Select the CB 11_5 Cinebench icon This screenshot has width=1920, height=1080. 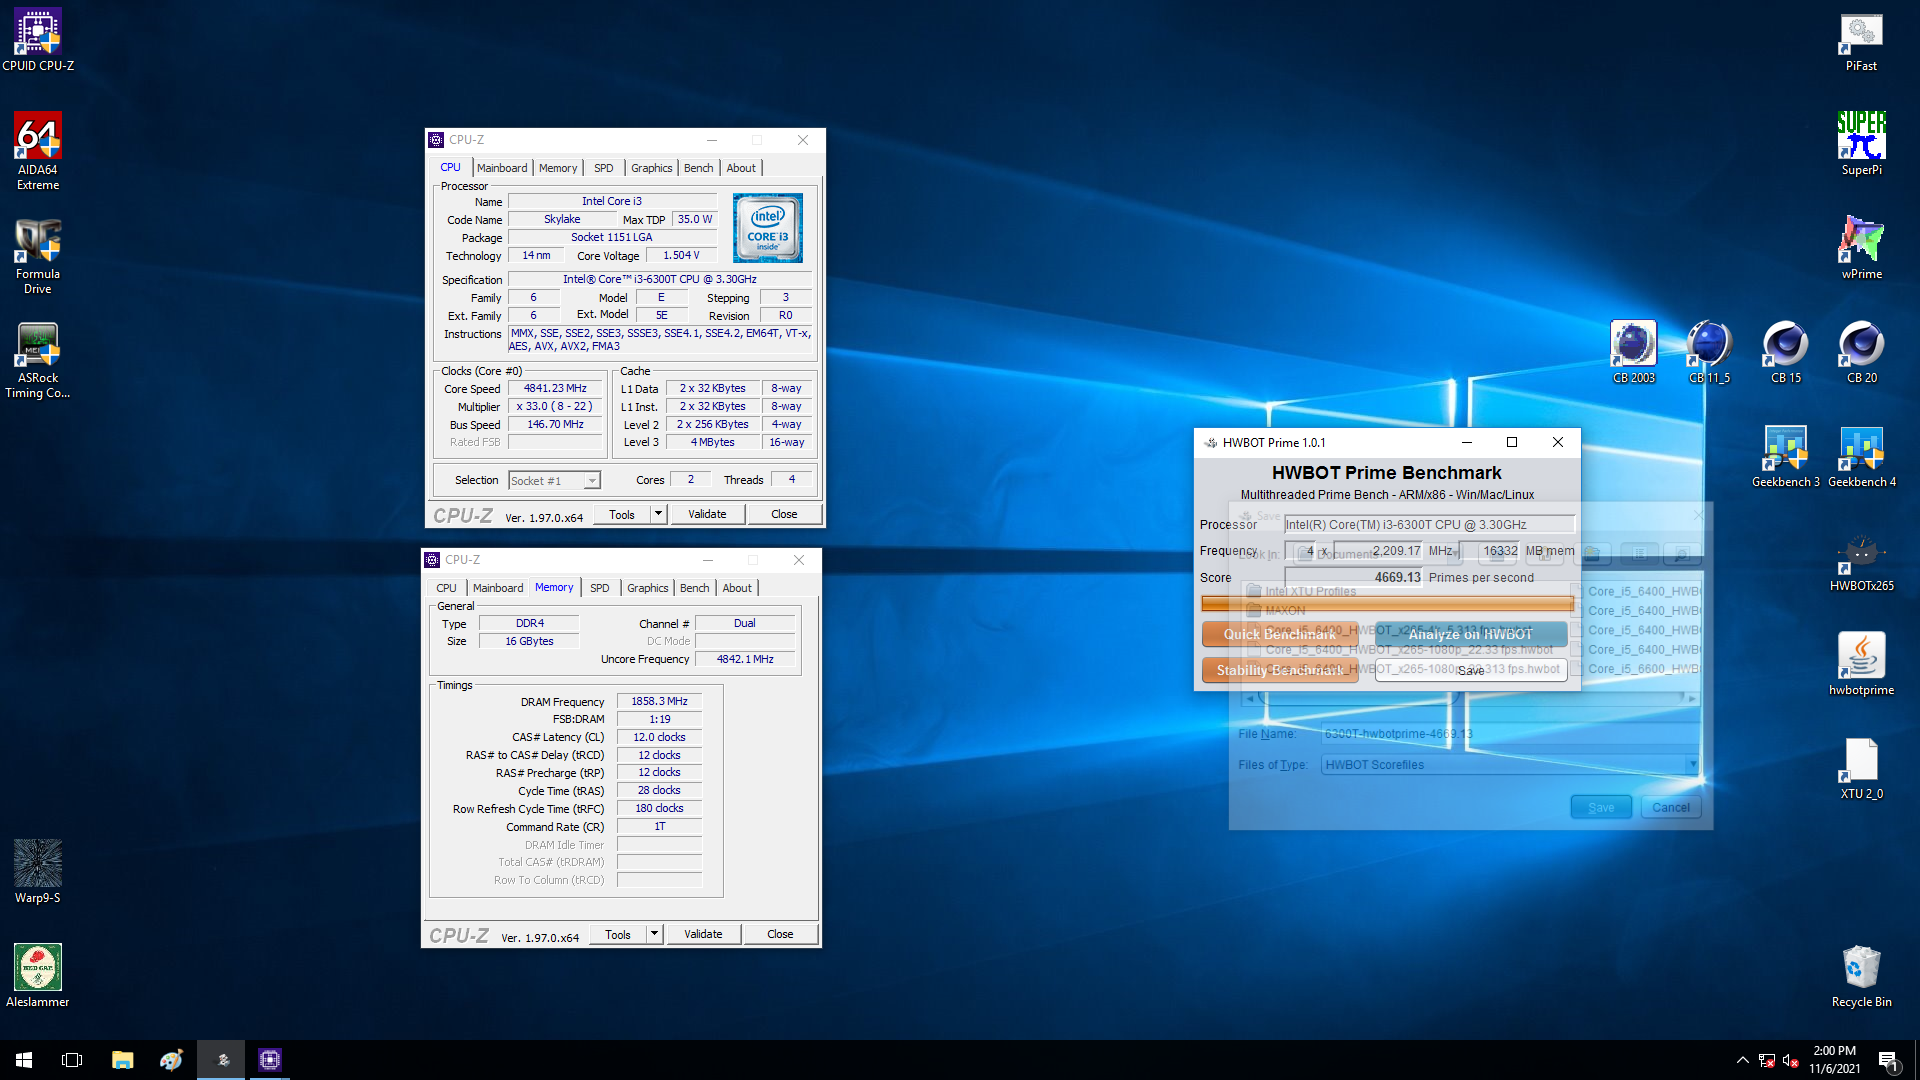(1709, 352)
